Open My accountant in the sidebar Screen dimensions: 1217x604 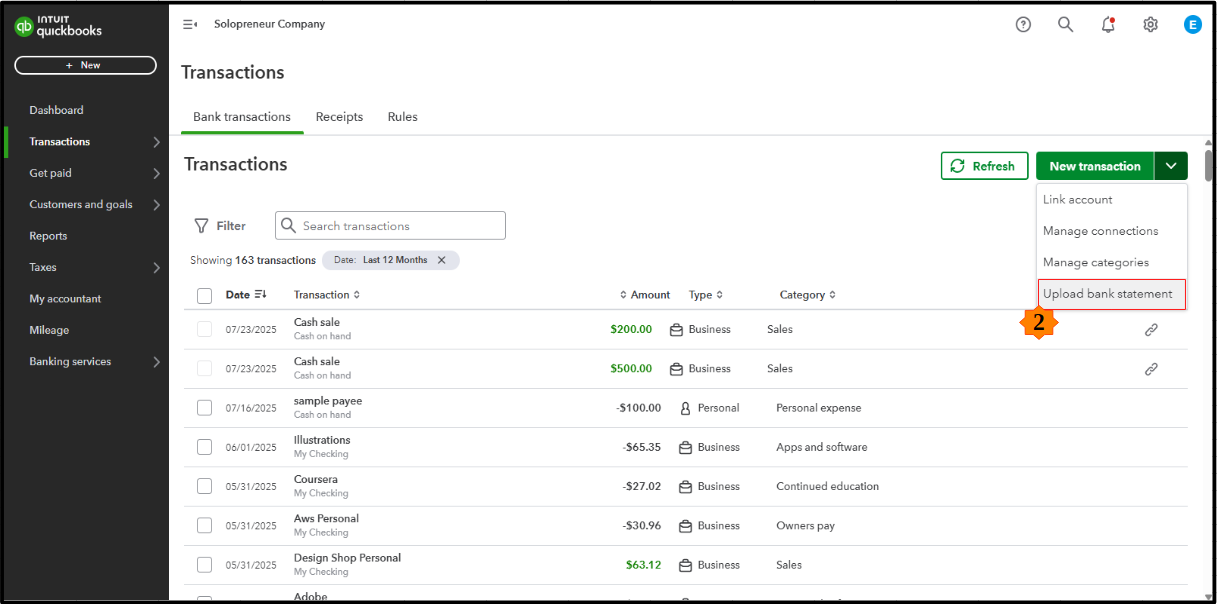point(65,299)
